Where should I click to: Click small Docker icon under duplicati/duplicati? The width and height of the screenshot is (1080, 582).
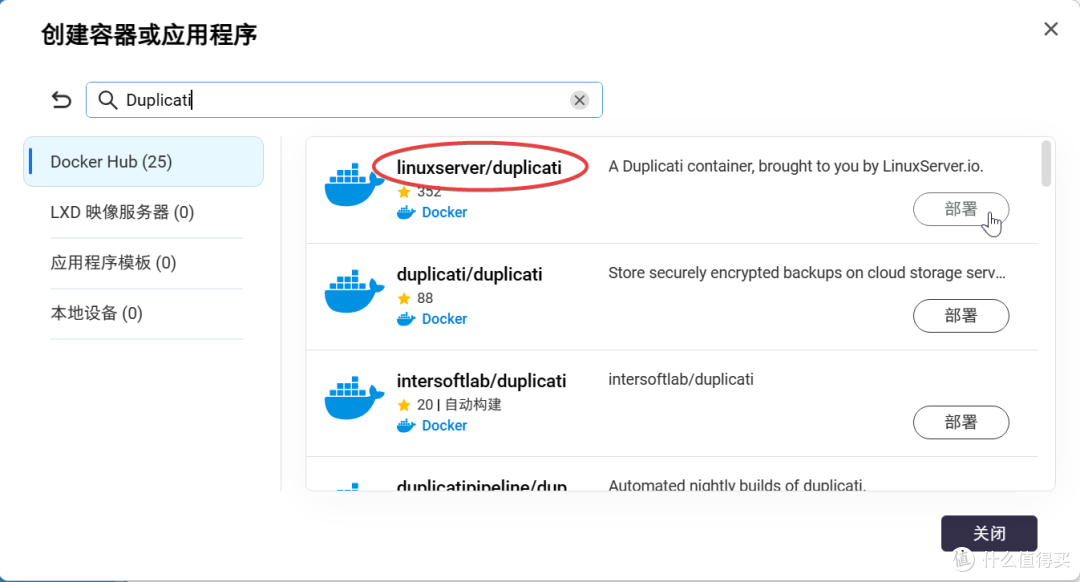click(406, 319)
